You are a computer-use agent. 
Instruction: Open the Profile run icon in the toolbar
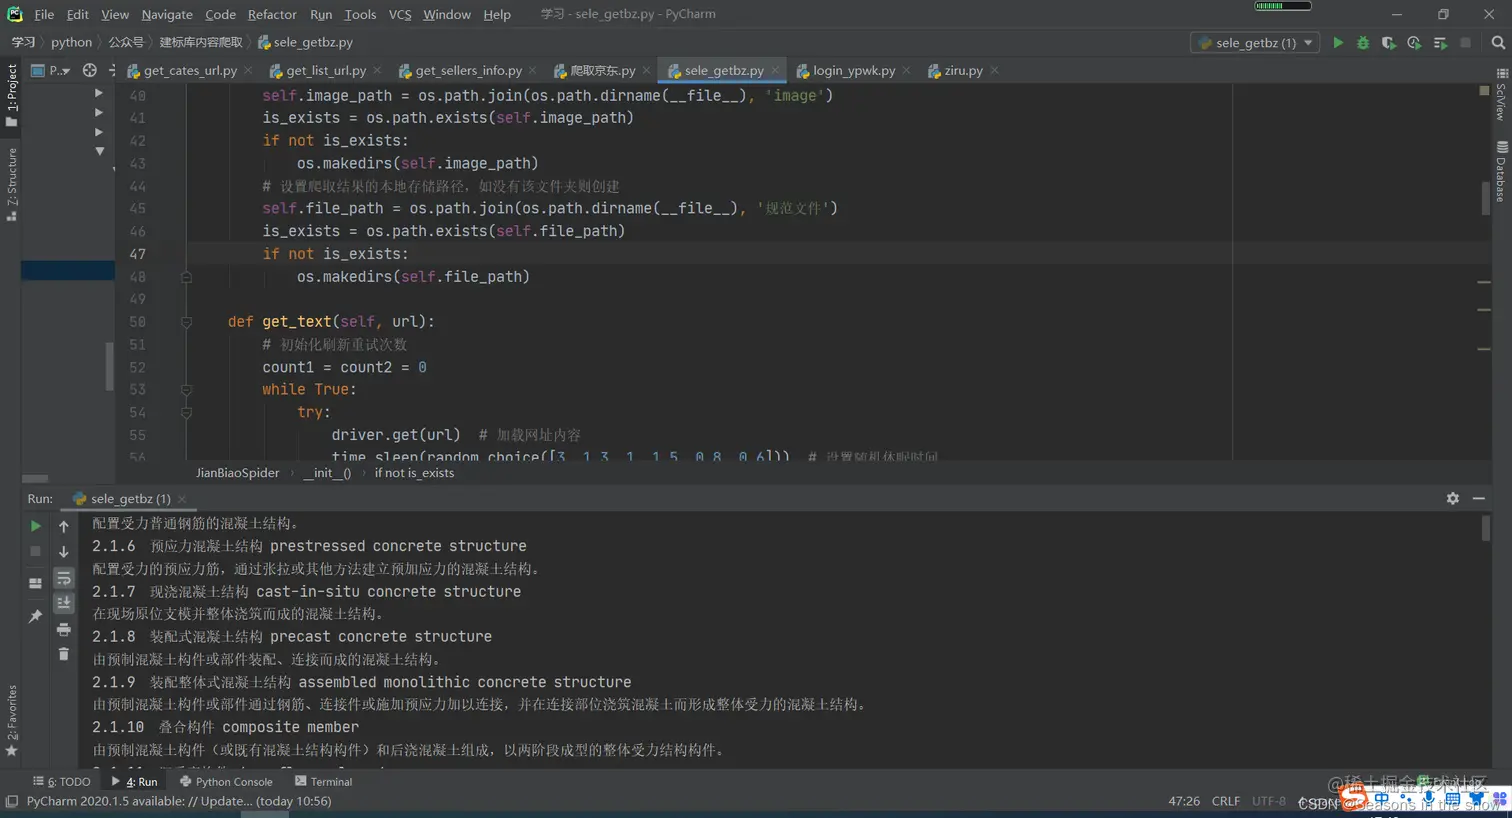(1414, 43)
